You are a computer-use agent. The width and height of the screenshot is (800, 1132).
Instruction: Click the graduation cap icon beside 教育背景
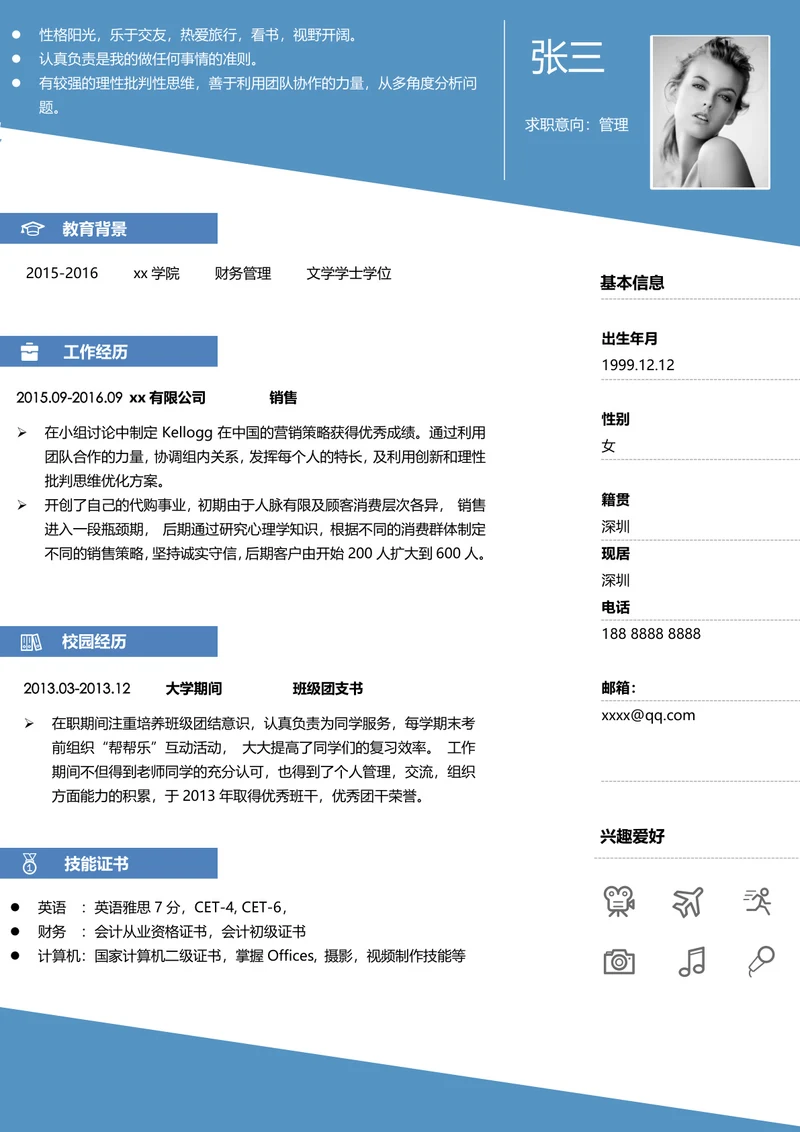(x=33, y=229)
